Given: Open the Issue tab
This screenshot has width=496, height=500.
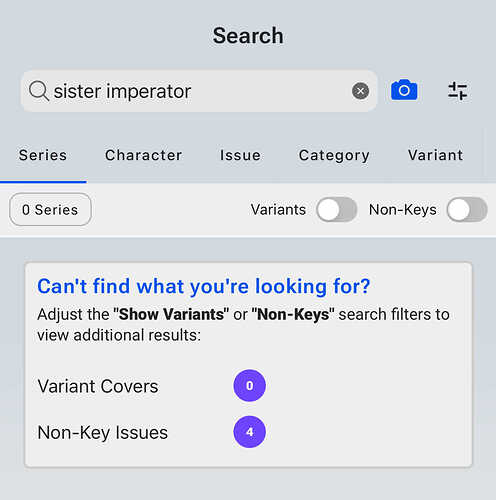Looking at the screenshot, I should (240, 155).
